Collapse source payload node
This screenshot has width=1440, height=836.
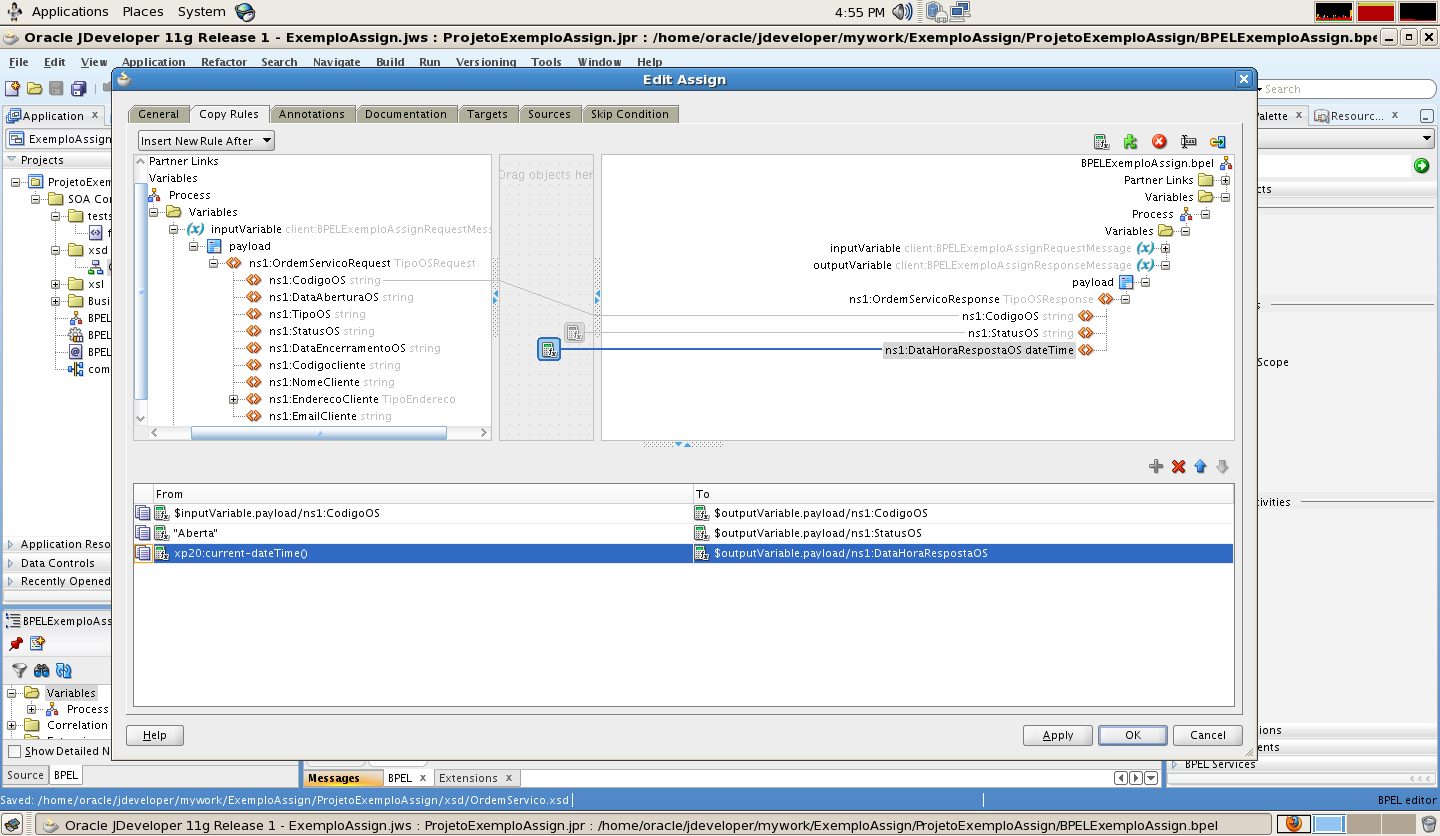(194, 246)
